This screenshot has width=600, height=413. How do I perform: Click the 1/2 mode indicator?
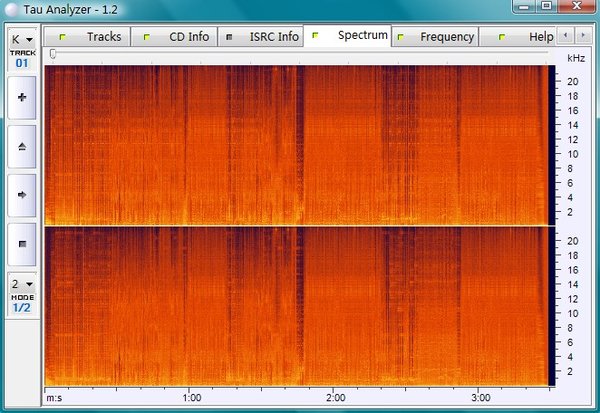pos(21,307)
